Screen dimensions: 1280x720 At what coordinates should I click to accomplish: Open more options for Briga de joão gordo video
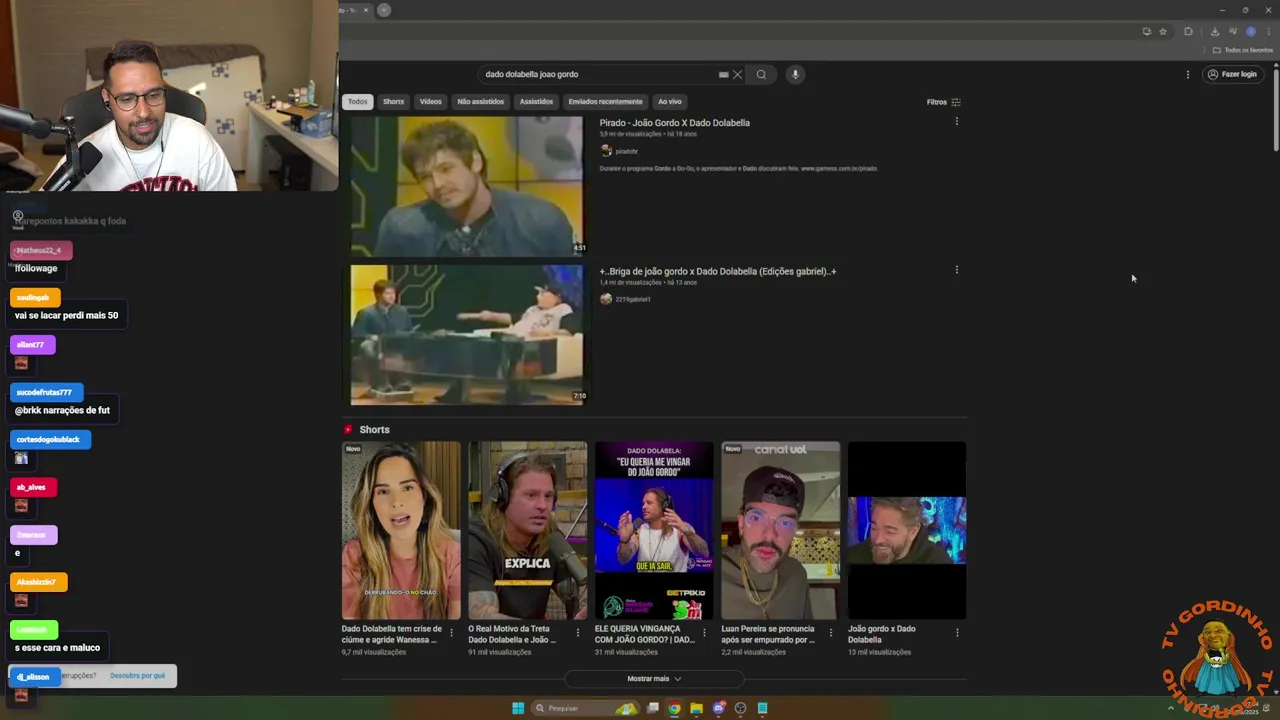(x=956, y=270)
